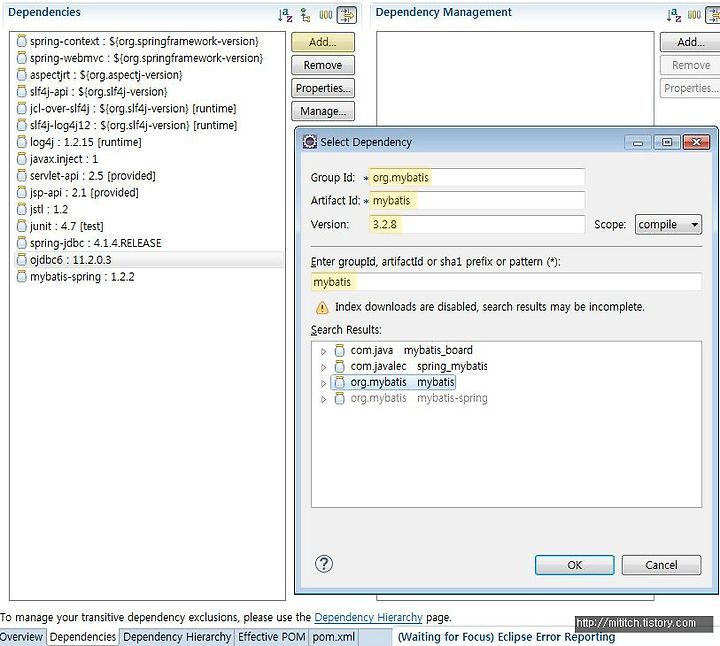Click jar icon next to jstl

21,209
